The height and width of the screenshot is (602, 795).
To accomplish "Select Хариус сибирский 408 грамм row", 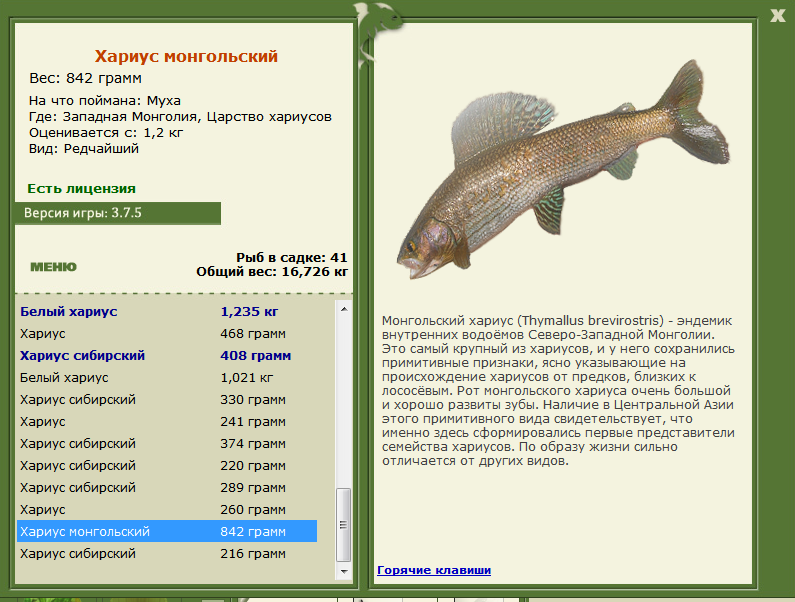I will pyautogui.click(x=167, y=356).
